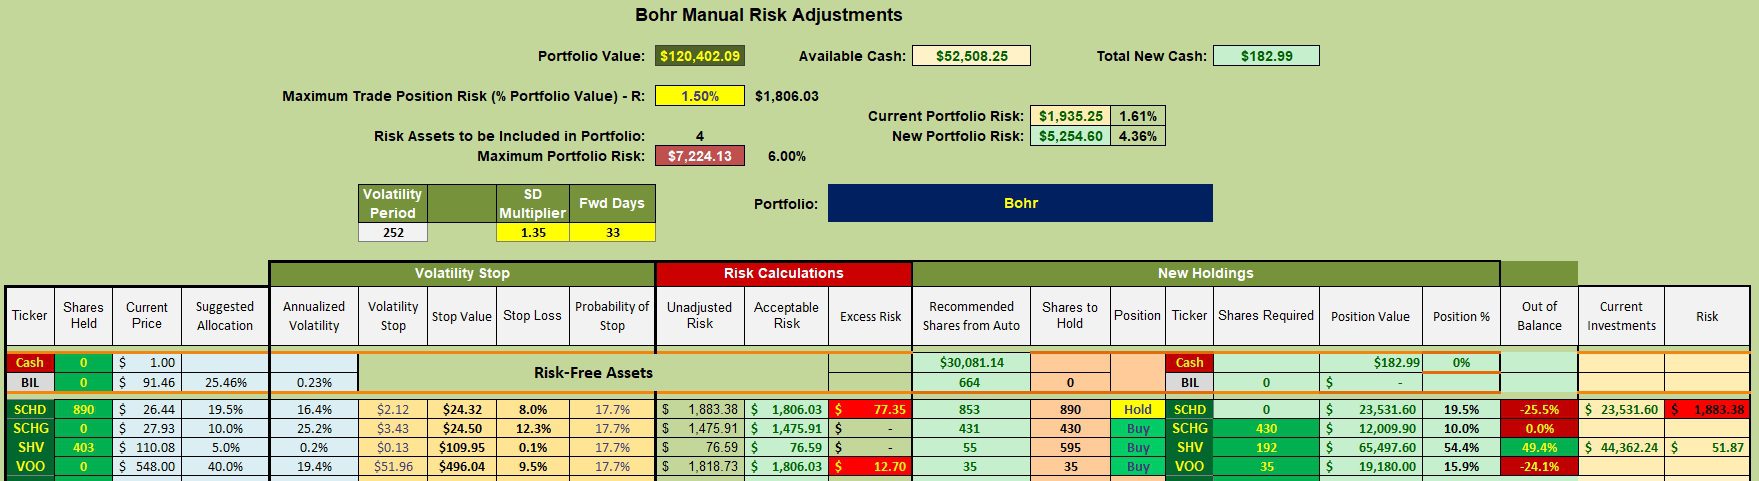Viewport: 1759px width, 481px height.
Task: Select the SCHG ticker cell in the first Ticker column
Action: pyautogui.click(x=30, y=428)
